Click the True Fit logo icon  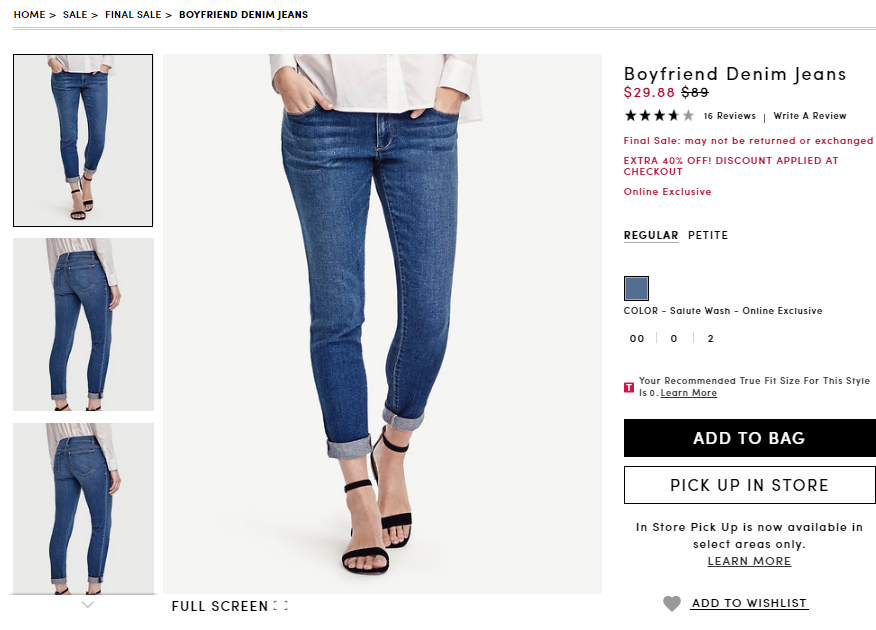tap(629, 387)
